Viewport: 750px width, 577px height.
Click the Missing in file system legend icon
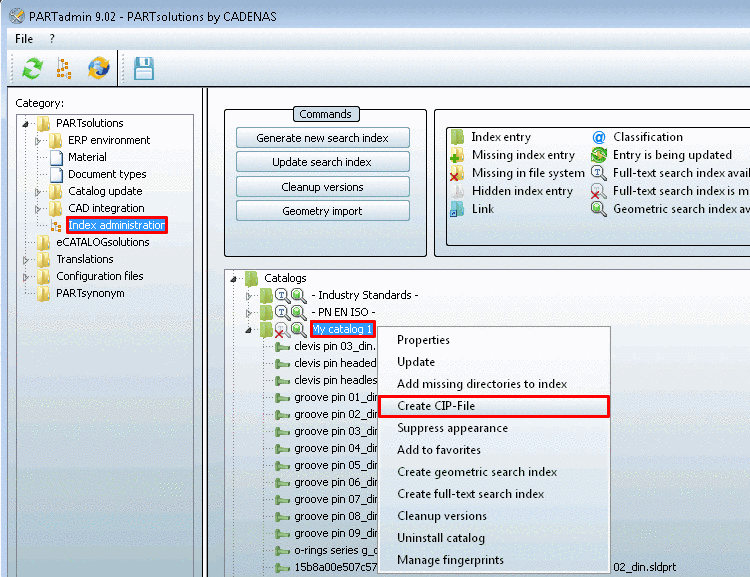tap(457, 173)
